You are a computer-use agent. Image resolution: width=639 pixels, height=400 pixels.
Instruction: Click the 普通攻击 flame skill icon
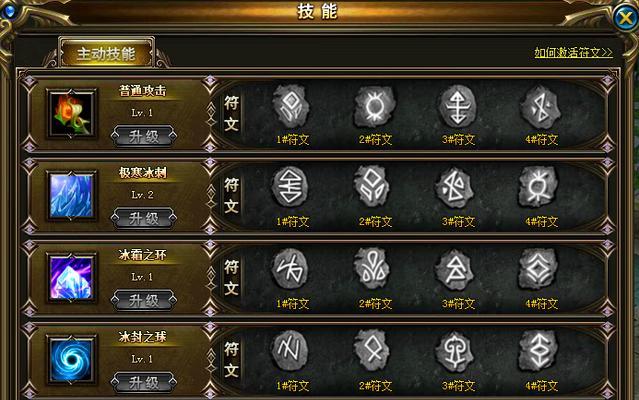(72, 114)
